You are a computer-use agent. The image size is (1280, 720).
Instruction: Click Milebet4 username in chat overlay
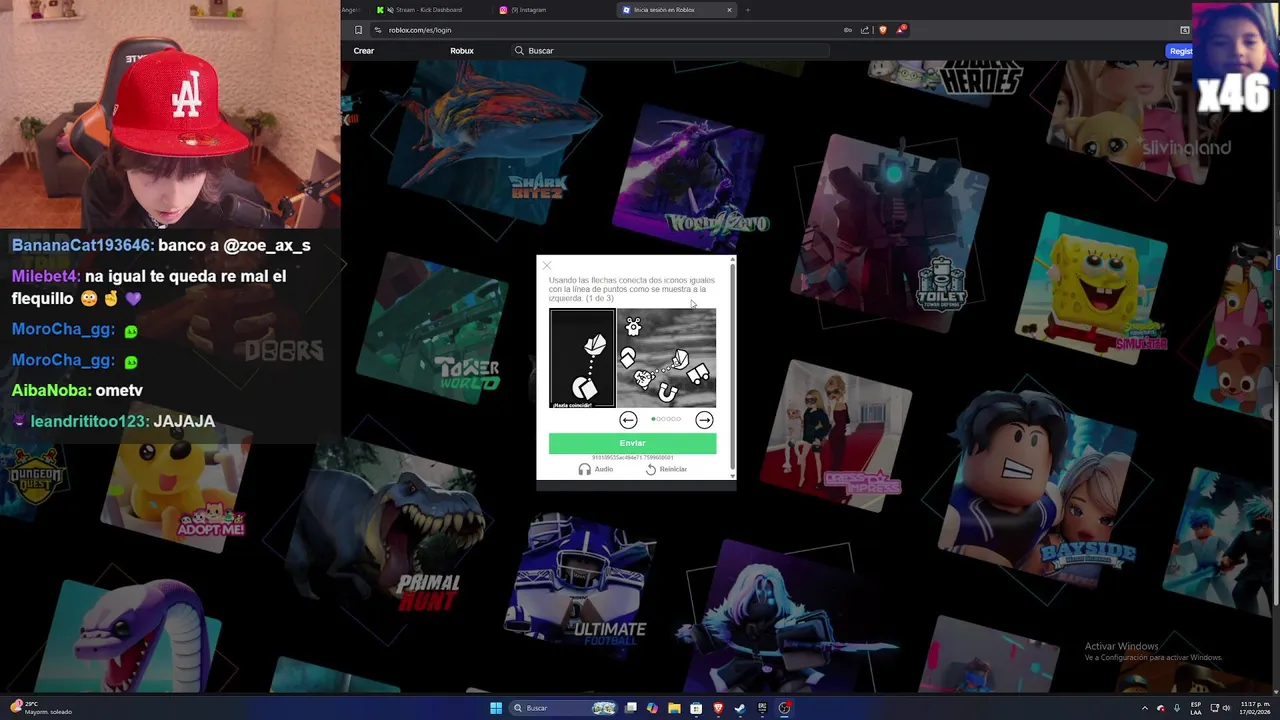[x=45, y=276]
